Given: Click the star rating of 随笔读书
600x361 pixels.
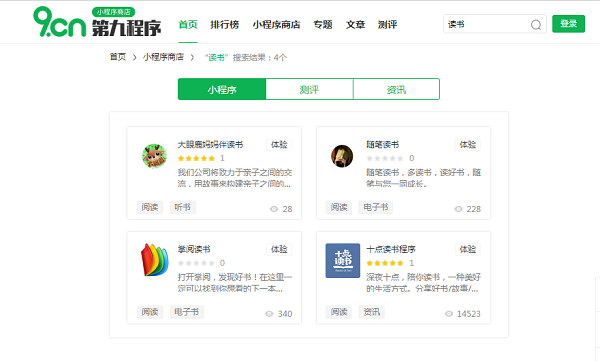Looking at the screenshot, I should tap(385, 158).
